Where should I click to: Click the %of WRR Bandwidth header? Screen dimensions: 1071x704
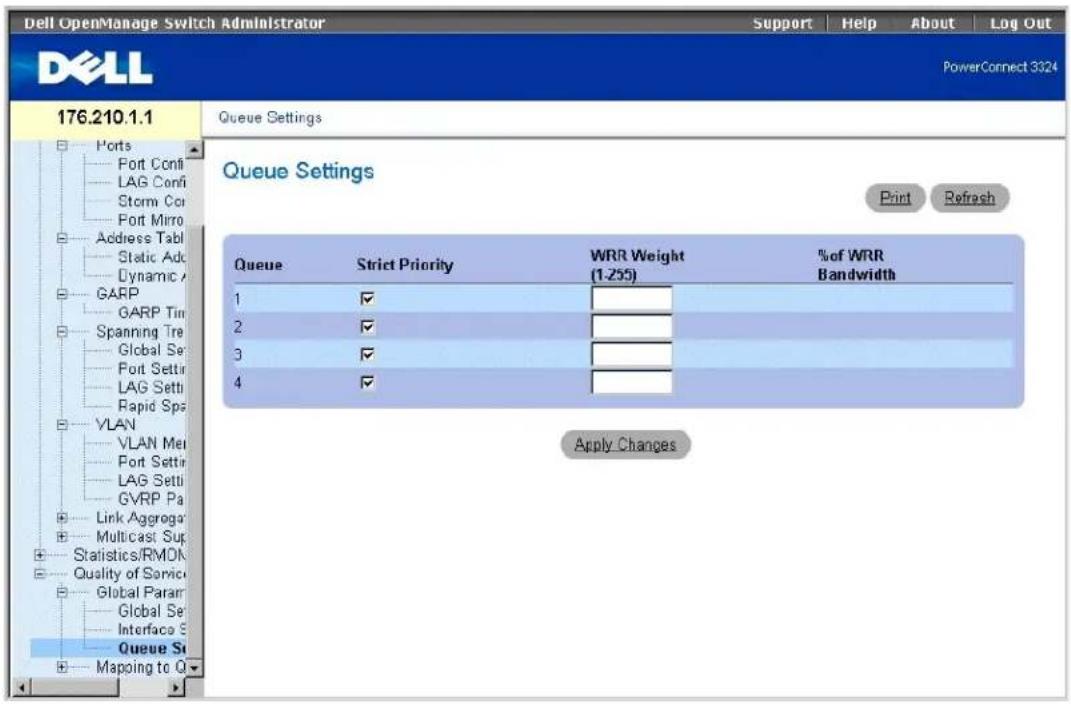click(856, 265)
